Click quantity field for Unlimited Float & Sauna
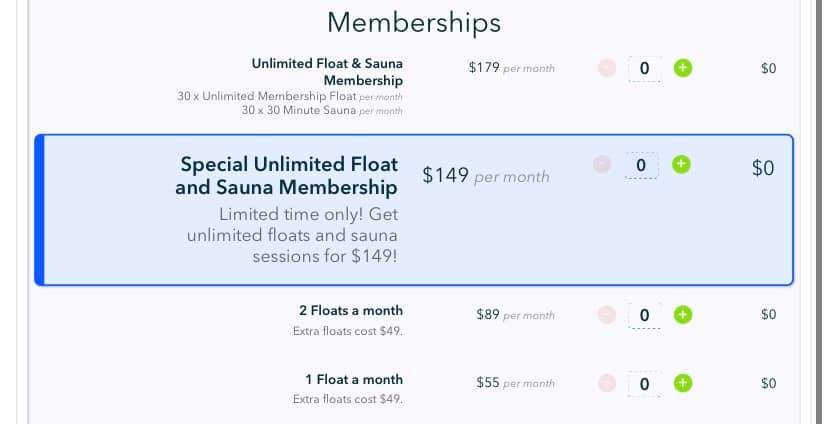This screenshot has width=828, height=424. [644, 68]
